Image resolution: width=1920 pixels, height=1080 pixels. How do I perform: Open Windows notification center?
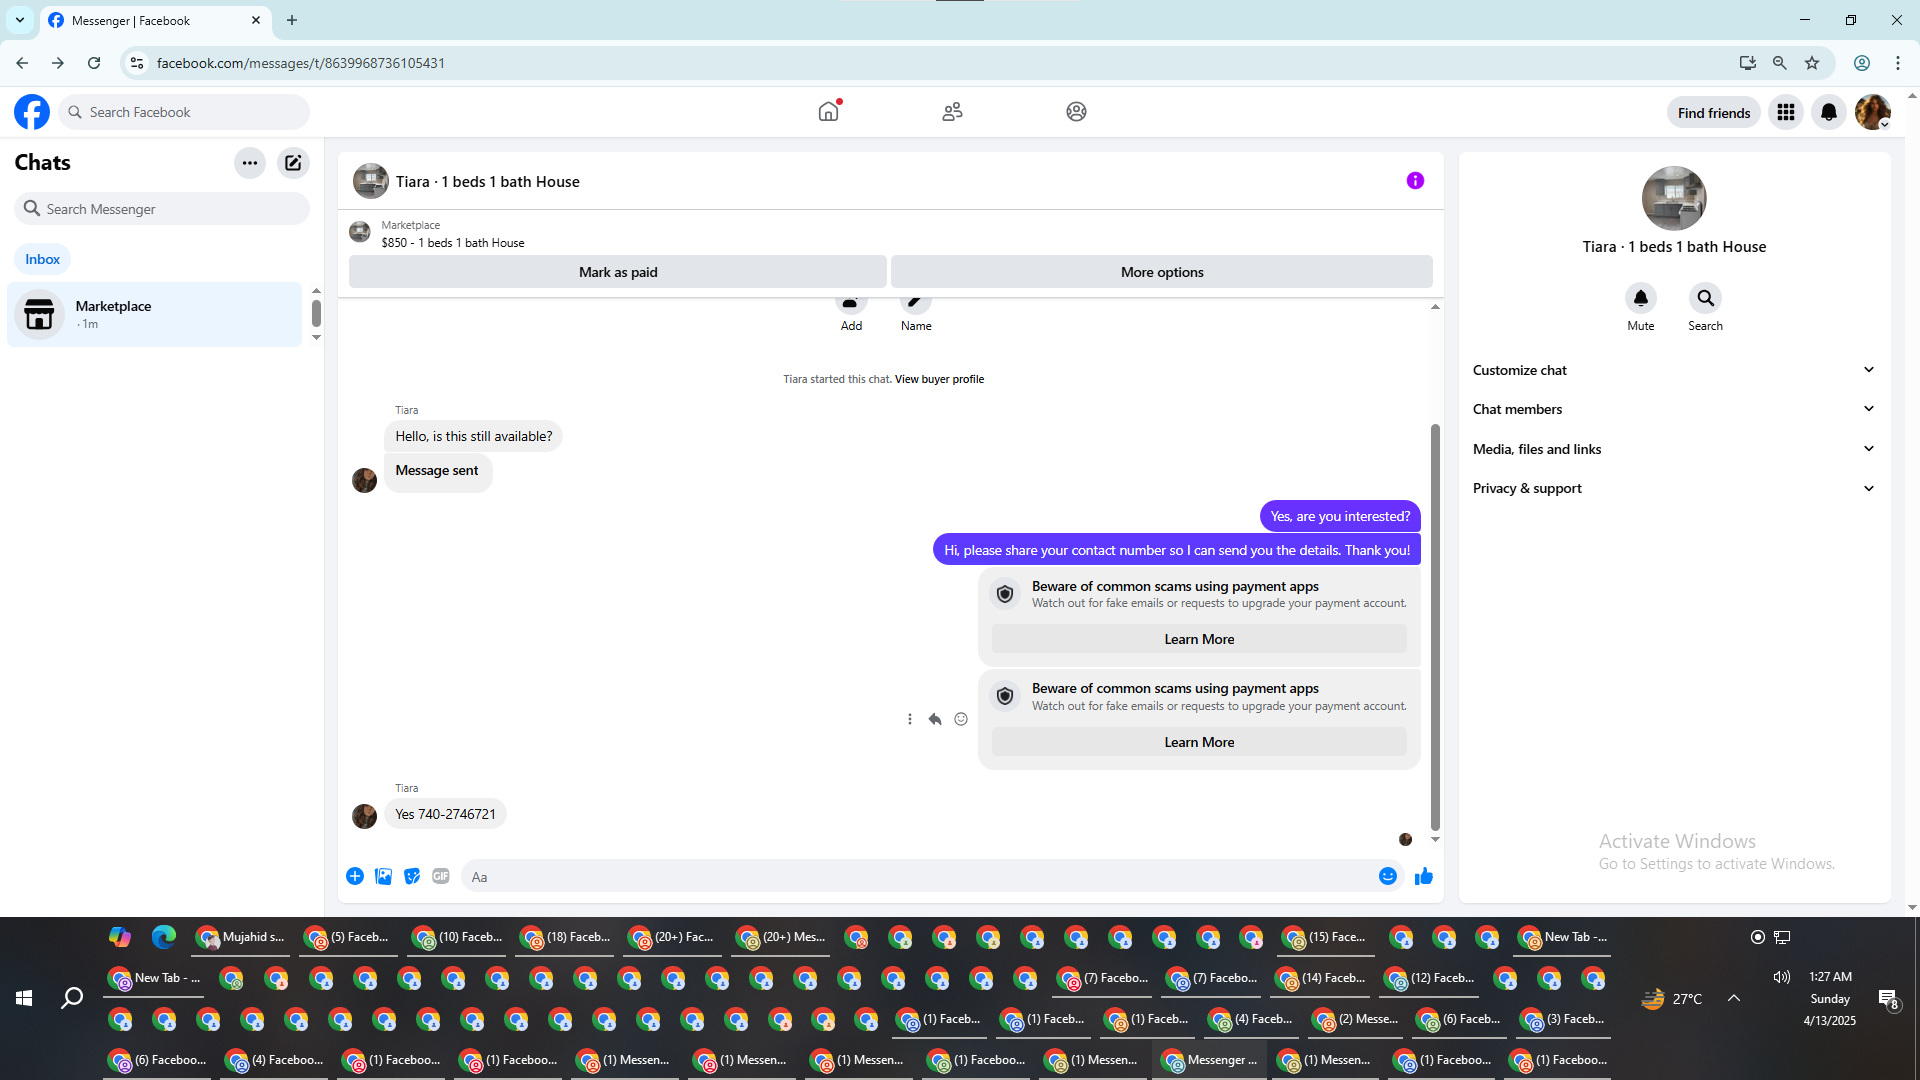(x=1888, y=998)
